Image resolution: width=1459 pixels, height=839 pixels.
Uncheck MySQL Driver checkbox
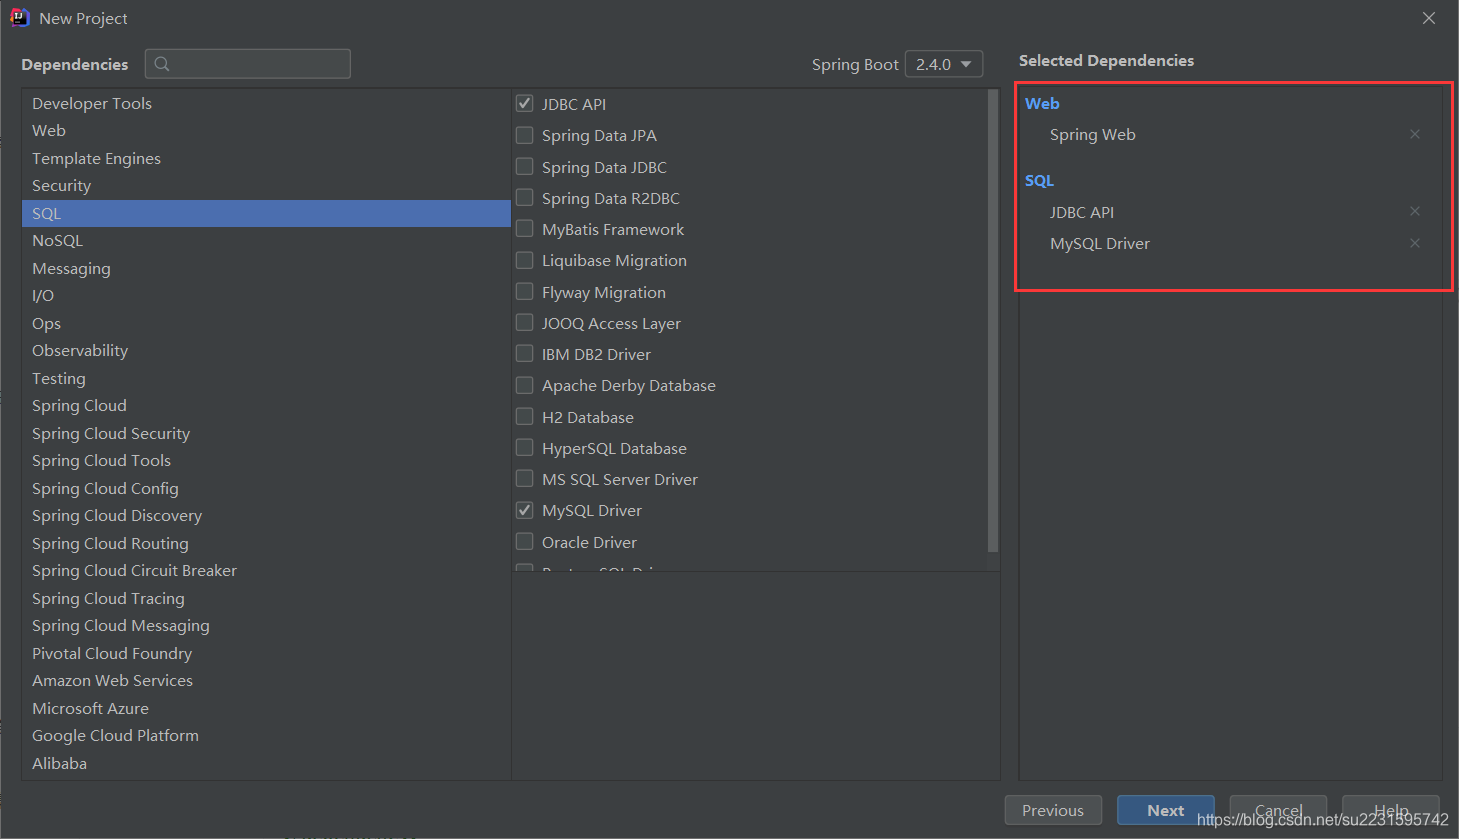(x=524, y=510)
